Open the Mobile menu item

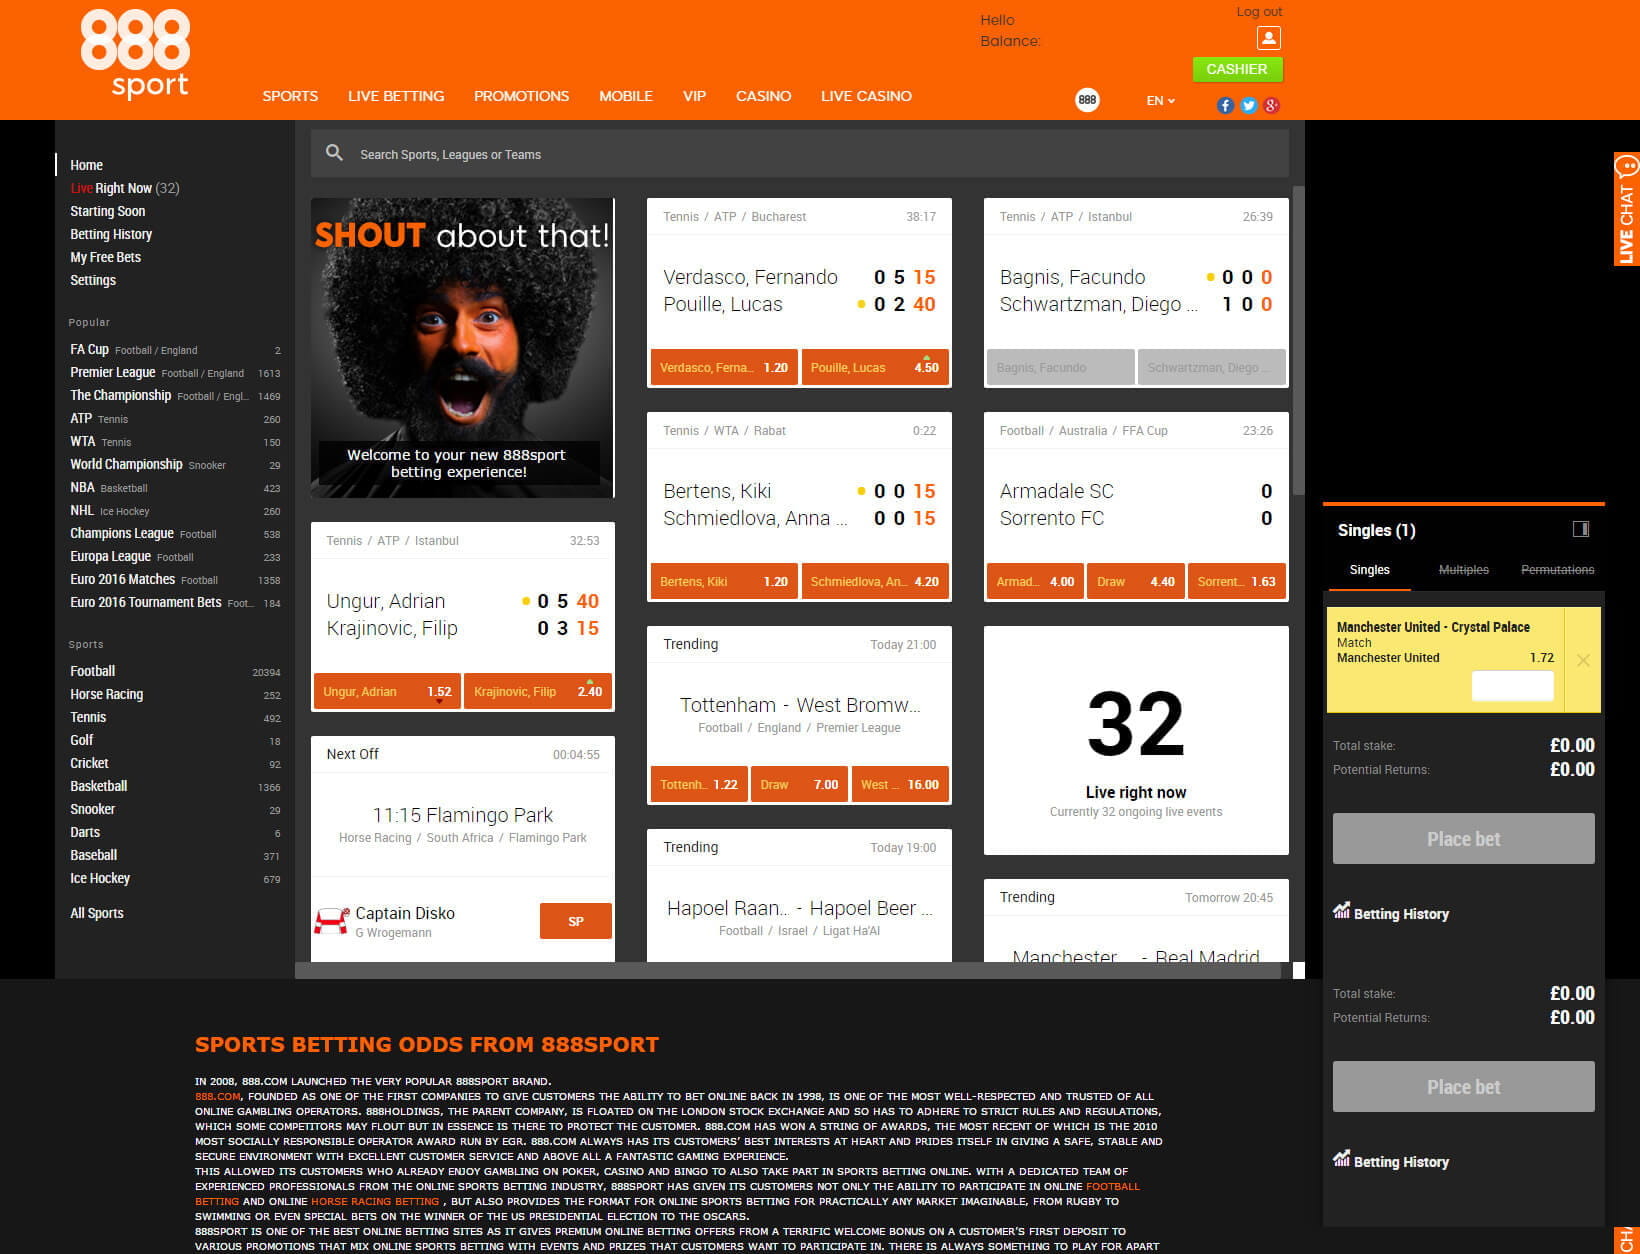(626, 96)
